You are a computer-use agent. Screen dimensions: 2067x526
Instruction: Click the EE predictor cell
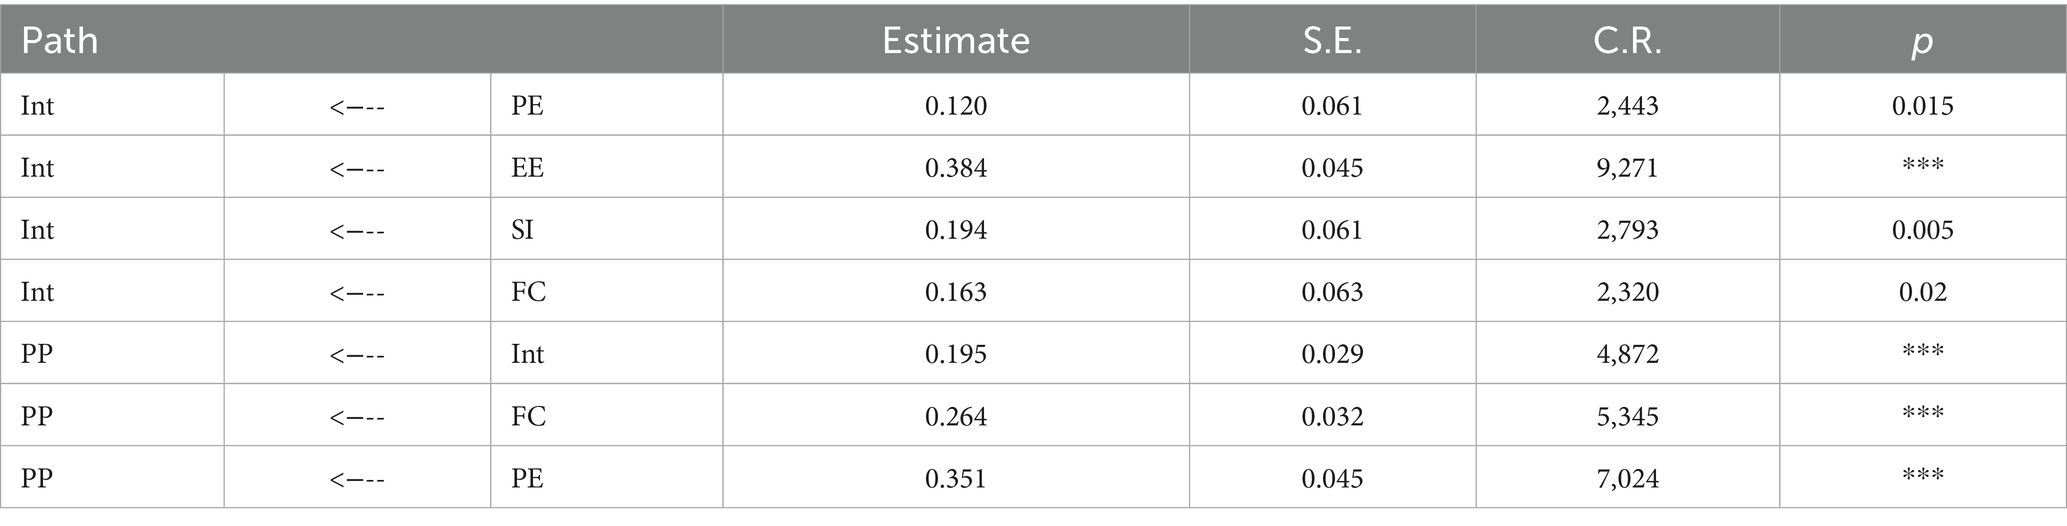click(527, 168)
